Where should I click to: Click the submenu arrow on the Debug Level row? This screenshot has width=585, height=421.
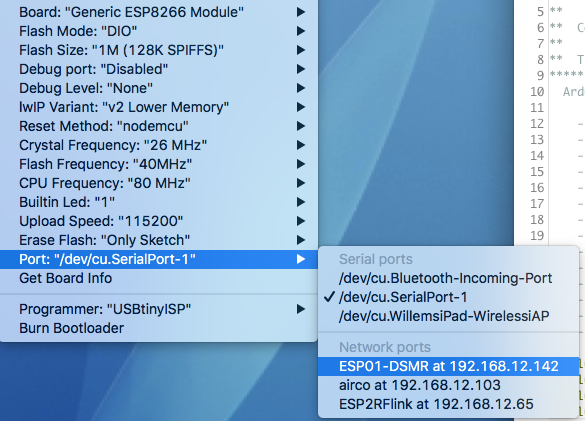301,88
